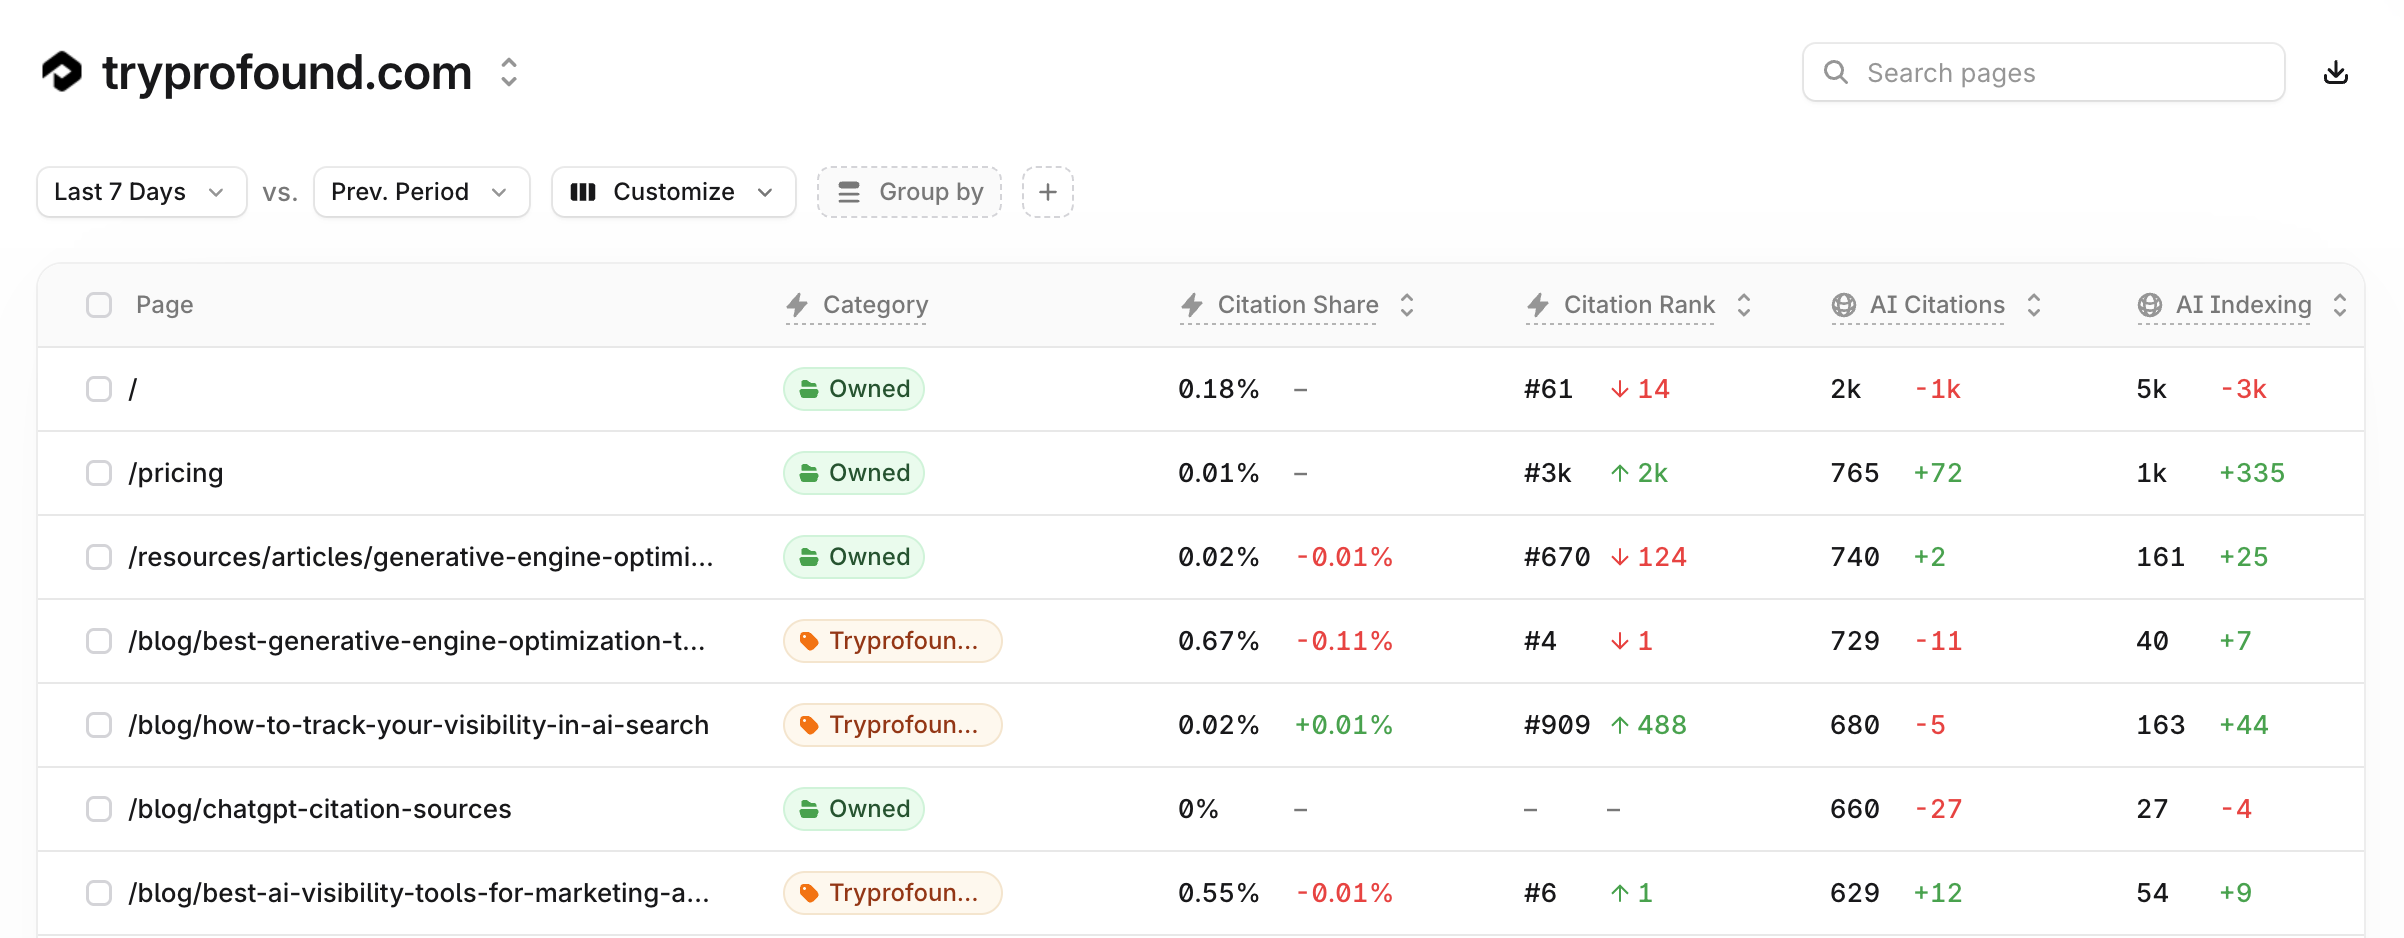Open the Last 7 Days dropdown
Screen dimensions: 2404x938
(x=142, y=192)
